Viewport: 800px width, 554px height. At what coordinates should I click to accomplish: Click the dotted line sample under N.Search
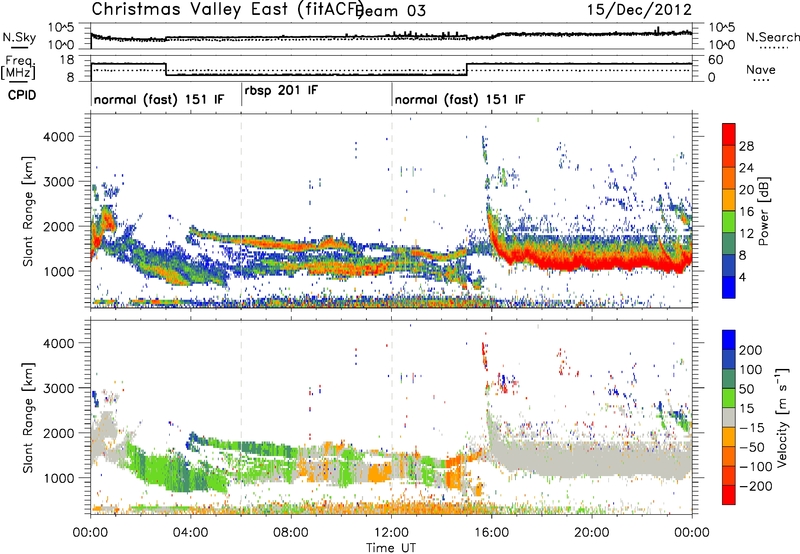point(774,48)
